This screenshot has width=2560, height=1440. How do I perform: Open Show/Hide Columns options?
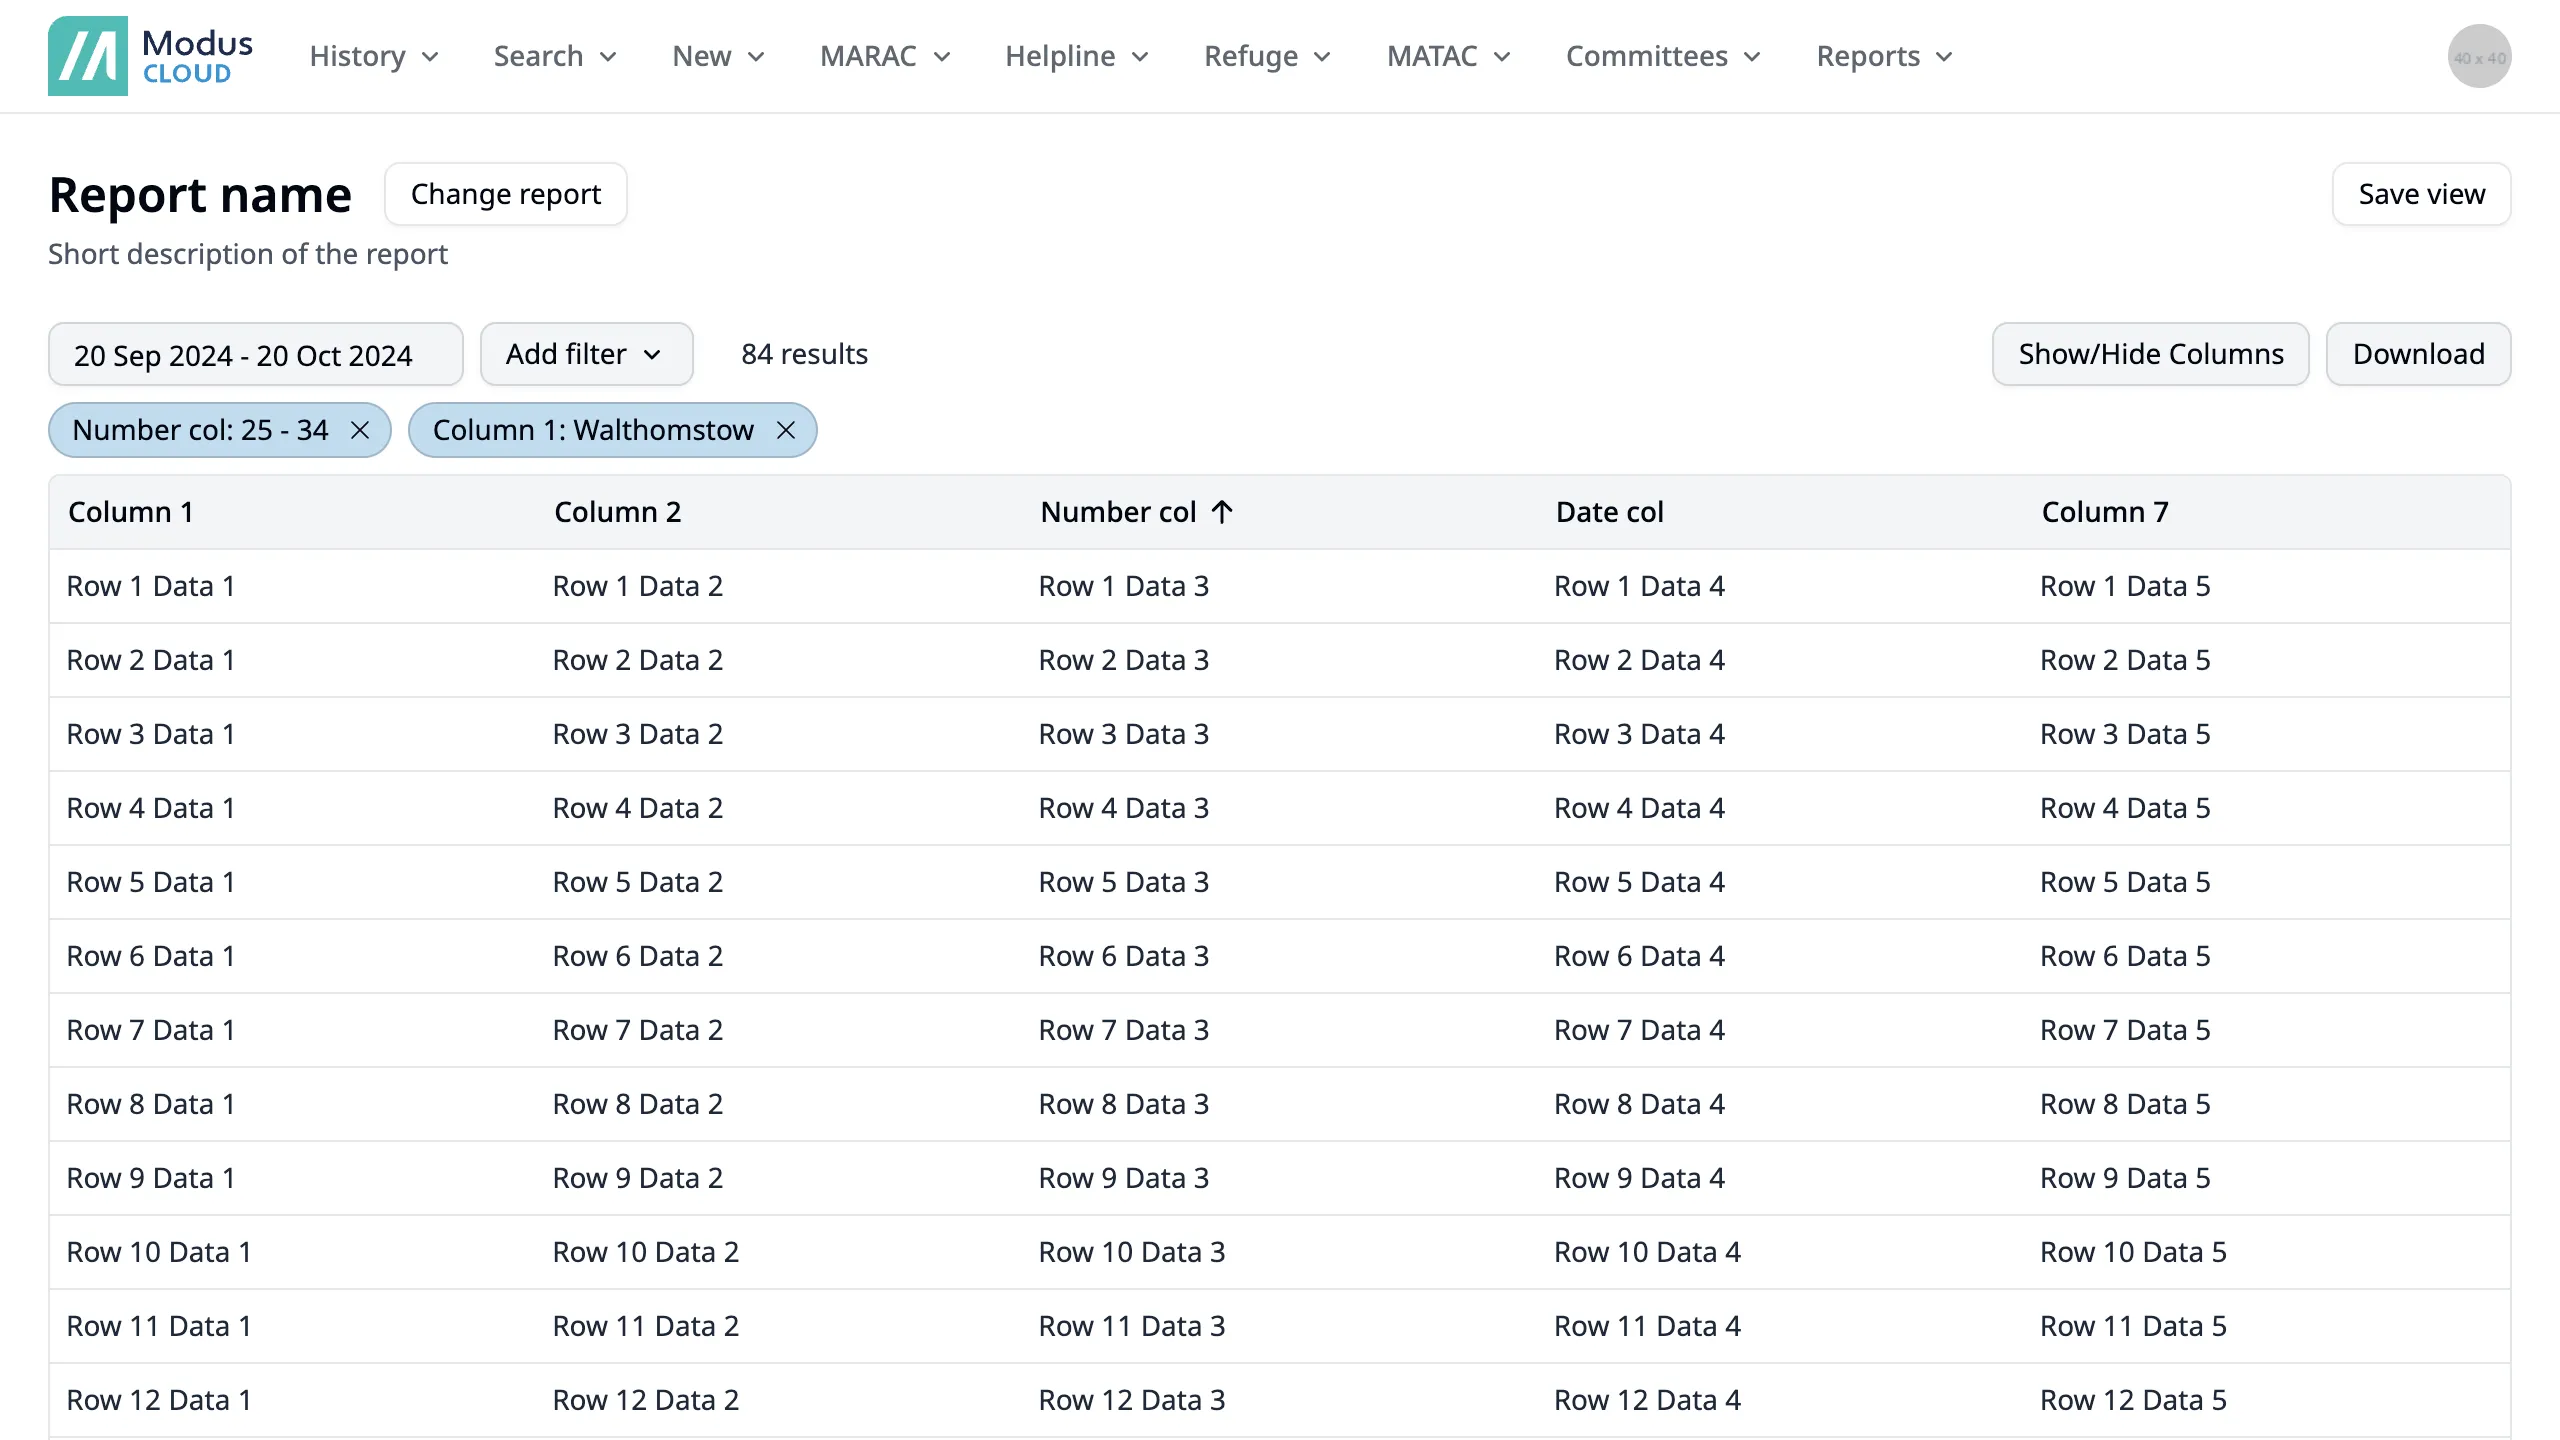click(x=2150, y=354)
